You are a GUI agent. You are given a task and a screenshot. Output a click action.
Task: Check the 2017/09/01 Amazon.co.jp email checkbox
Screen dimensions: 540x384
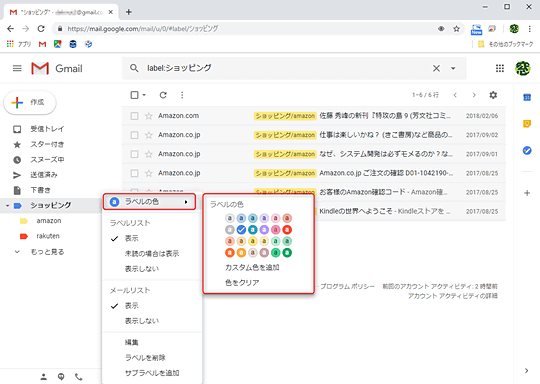pyautogui.click(x=134, y=154)
